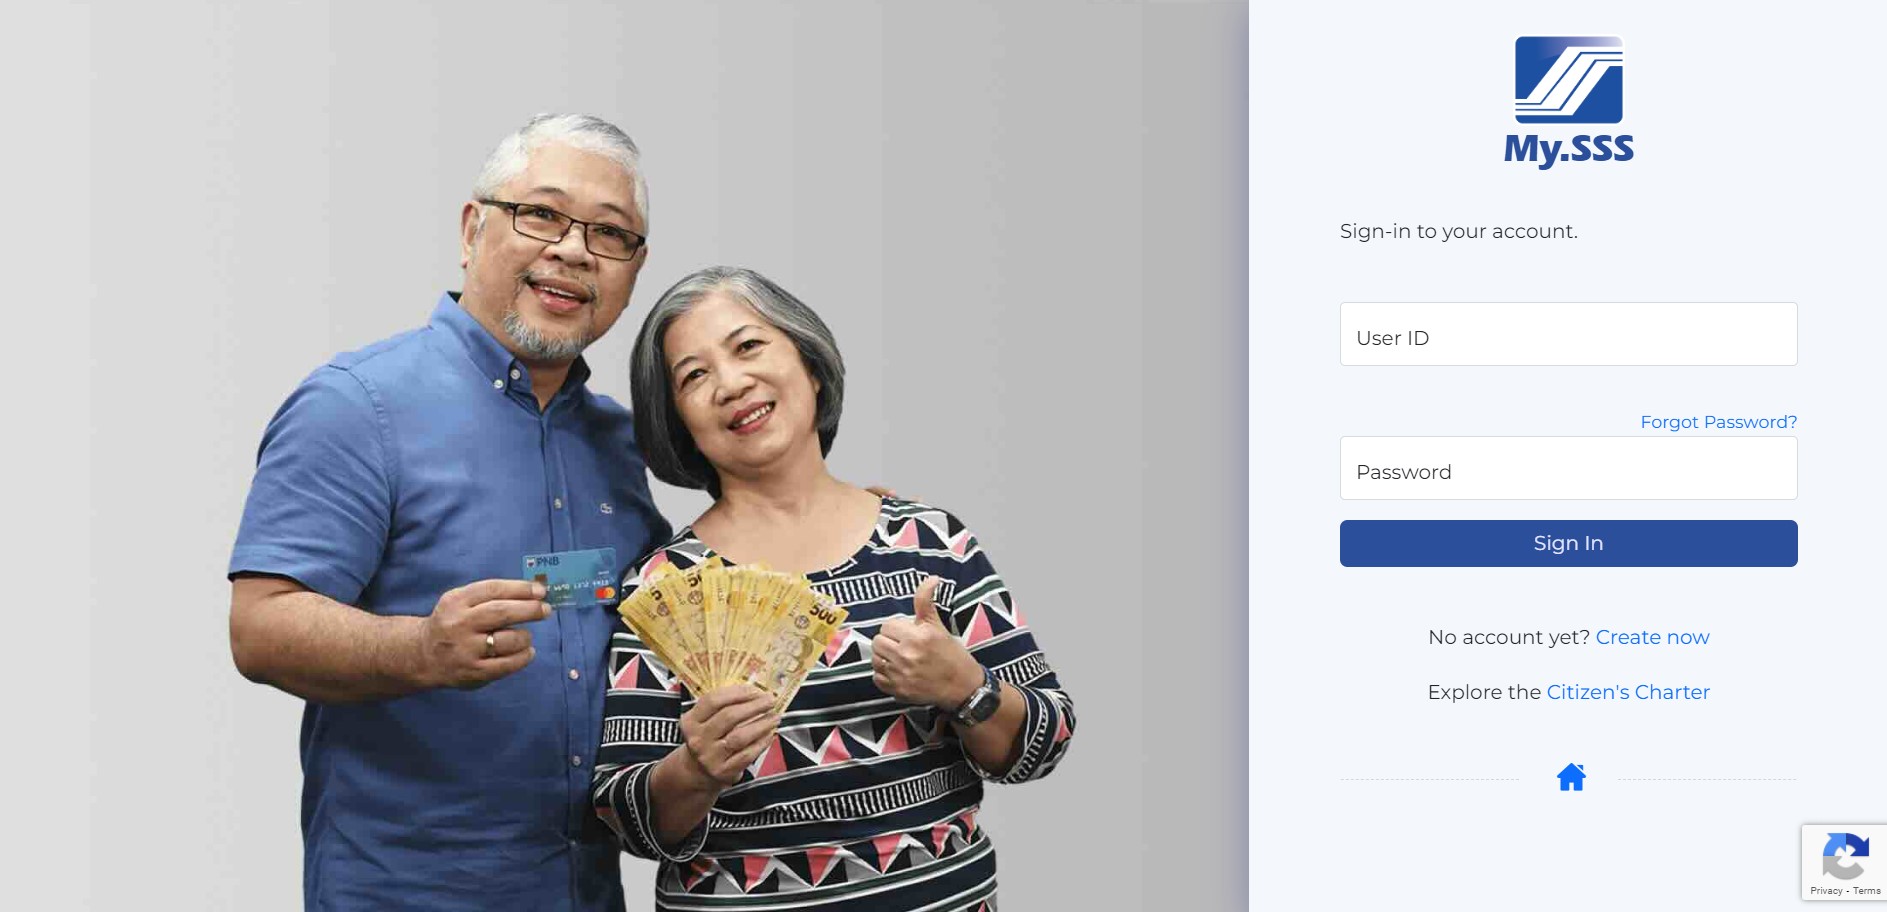This screenshot has width=1887, height=912.
Task: Open the reCAPTCHA Terms link
Action: pyautogui.click(x=1867, y=891)
